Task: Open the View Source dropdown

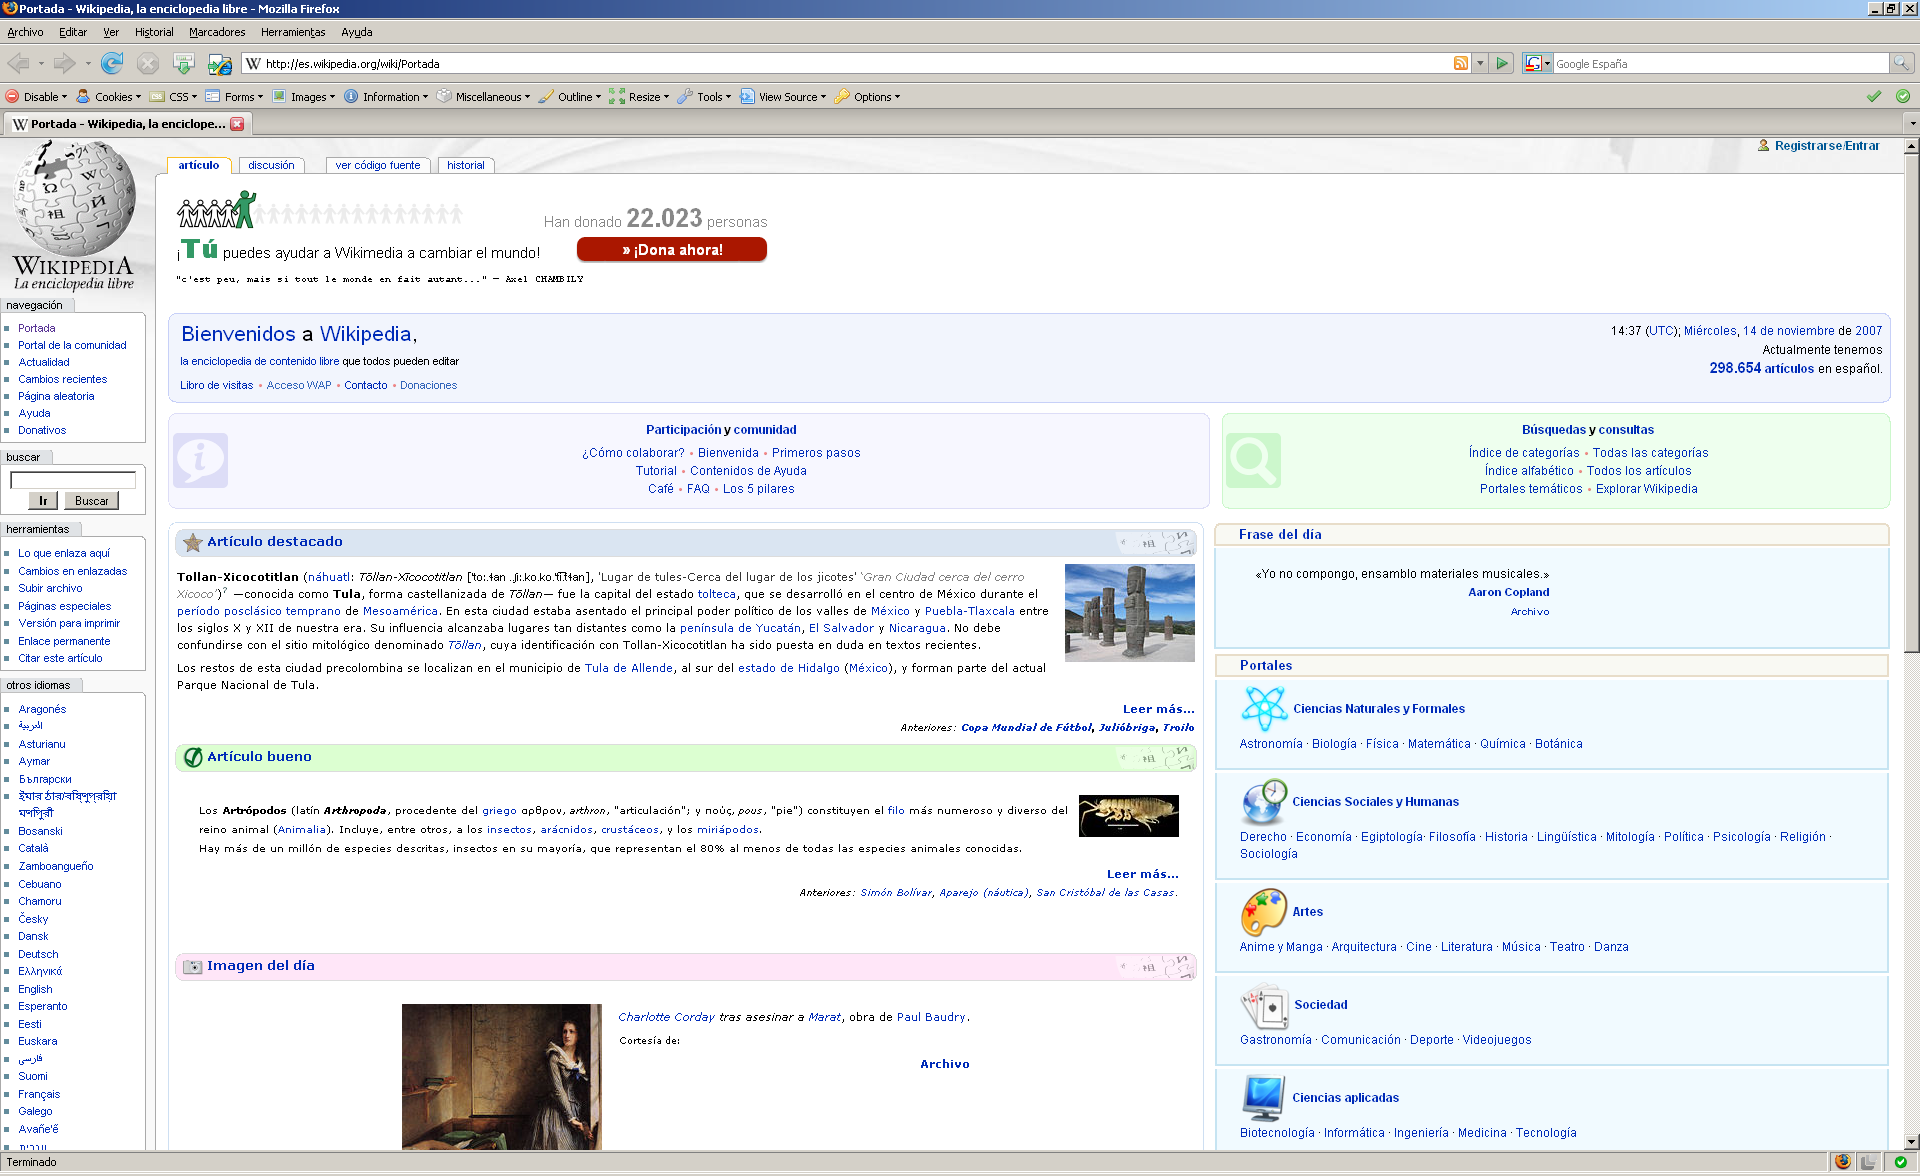Action: (783, 97)
